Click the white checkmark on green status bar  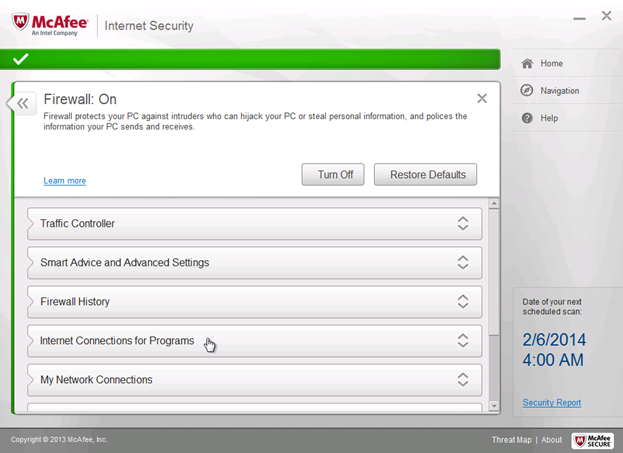pos(20,59)
